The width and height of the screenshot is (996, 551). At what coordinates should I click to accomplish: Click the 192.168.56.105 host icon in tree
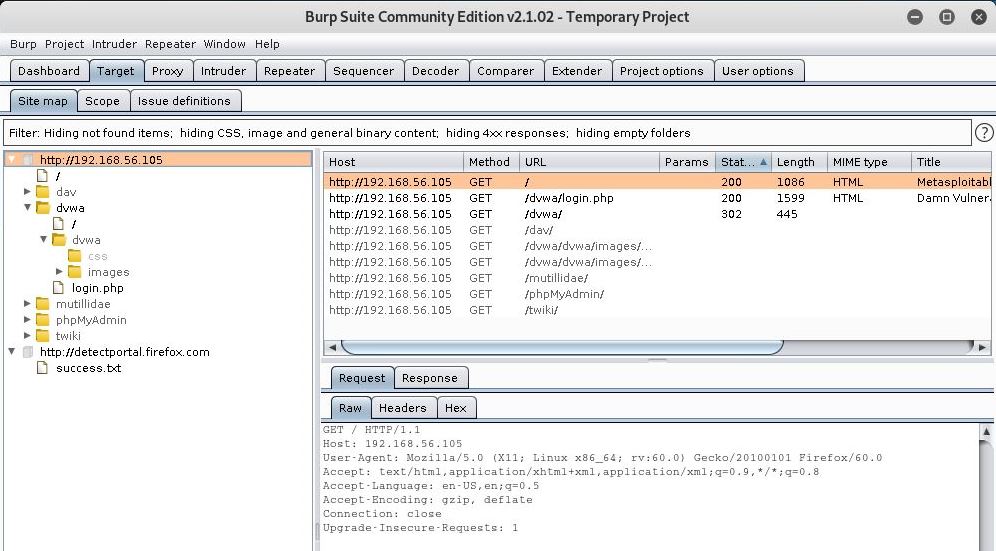(27, 160)
